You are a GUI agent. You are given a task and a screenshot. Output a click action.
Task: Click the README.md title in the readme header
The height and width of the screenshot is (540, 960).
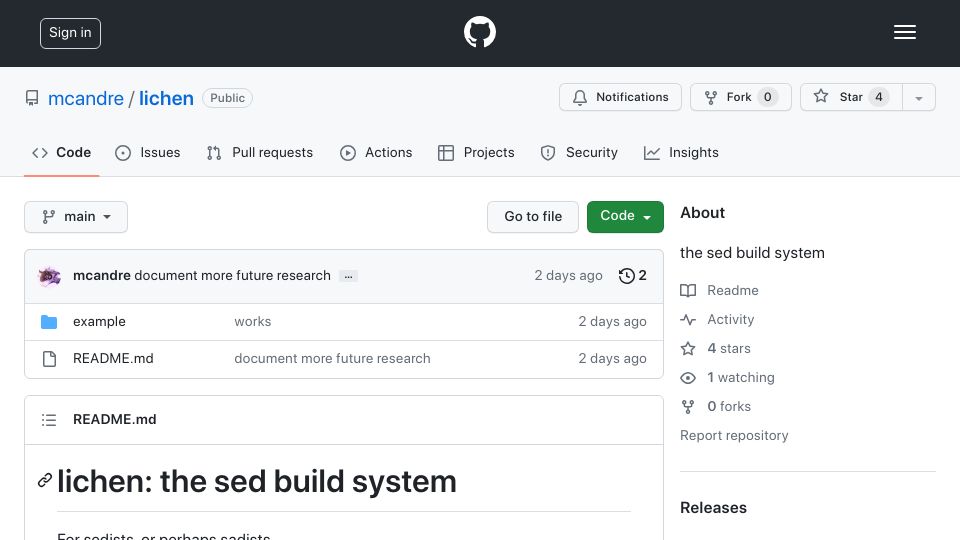click(x=114, y=419)
